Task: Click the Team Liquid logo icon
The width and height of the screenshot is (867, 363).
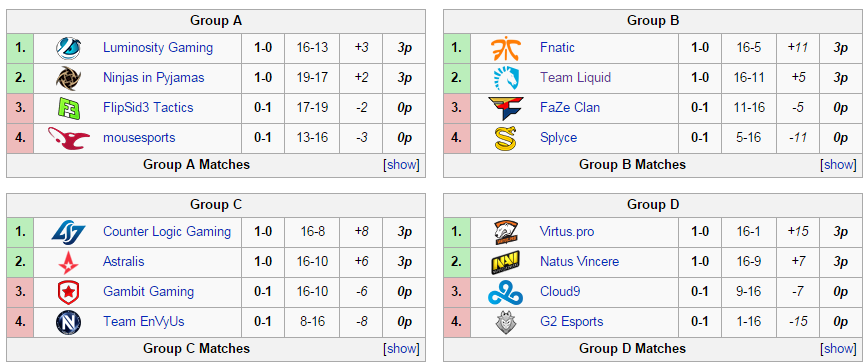Action: 505,77
